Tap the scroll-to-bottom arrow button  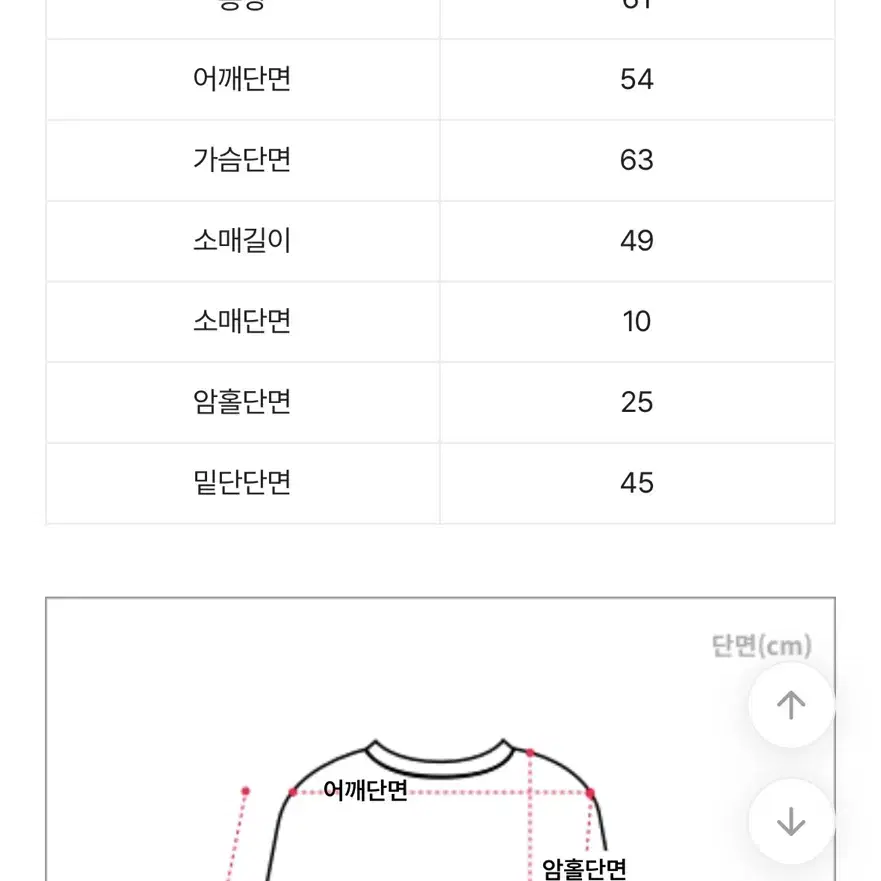click(x=791, y=821)
